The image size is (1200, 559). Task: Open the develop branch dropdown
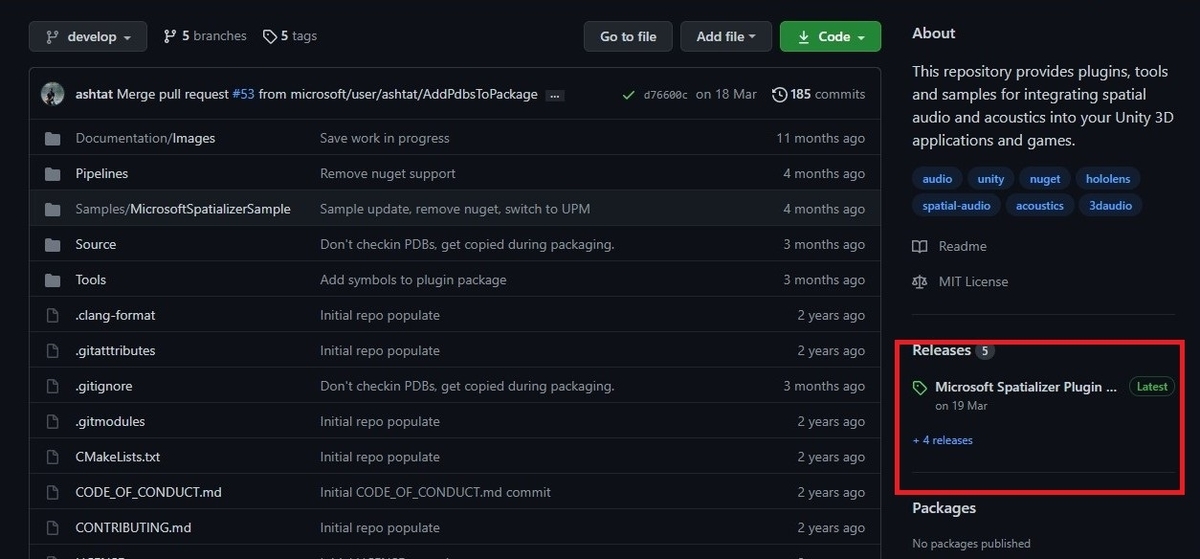pyautogui.click(x=88, y=37)
